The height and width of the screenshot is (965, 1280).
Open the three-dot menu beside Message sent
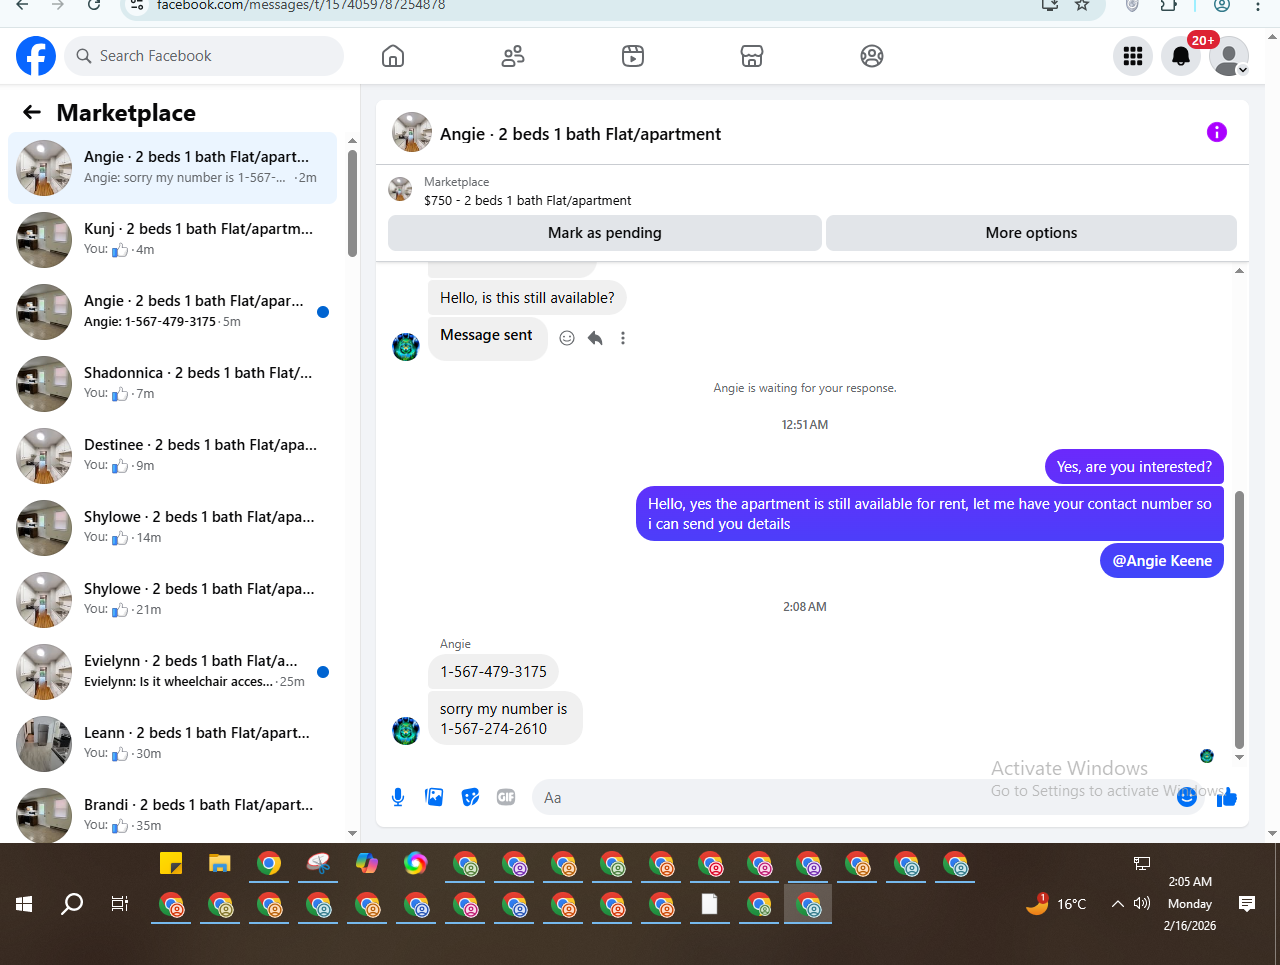[623, 338]
